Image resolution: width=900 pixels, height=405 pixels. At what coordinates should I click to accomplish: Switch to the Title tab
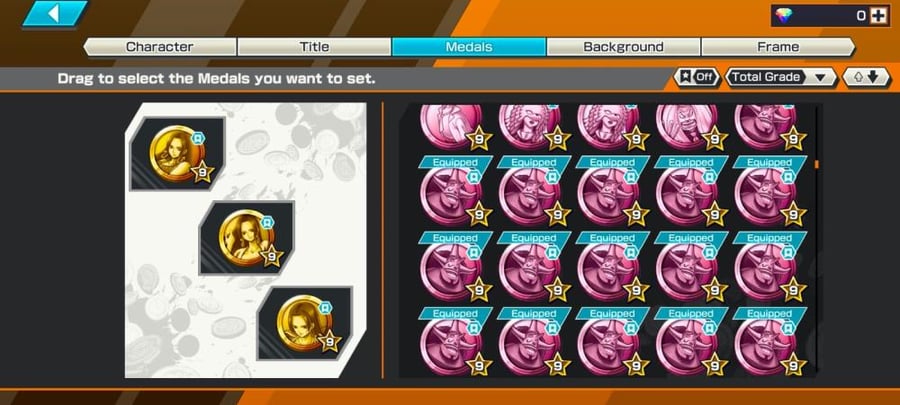click(315, 47)
